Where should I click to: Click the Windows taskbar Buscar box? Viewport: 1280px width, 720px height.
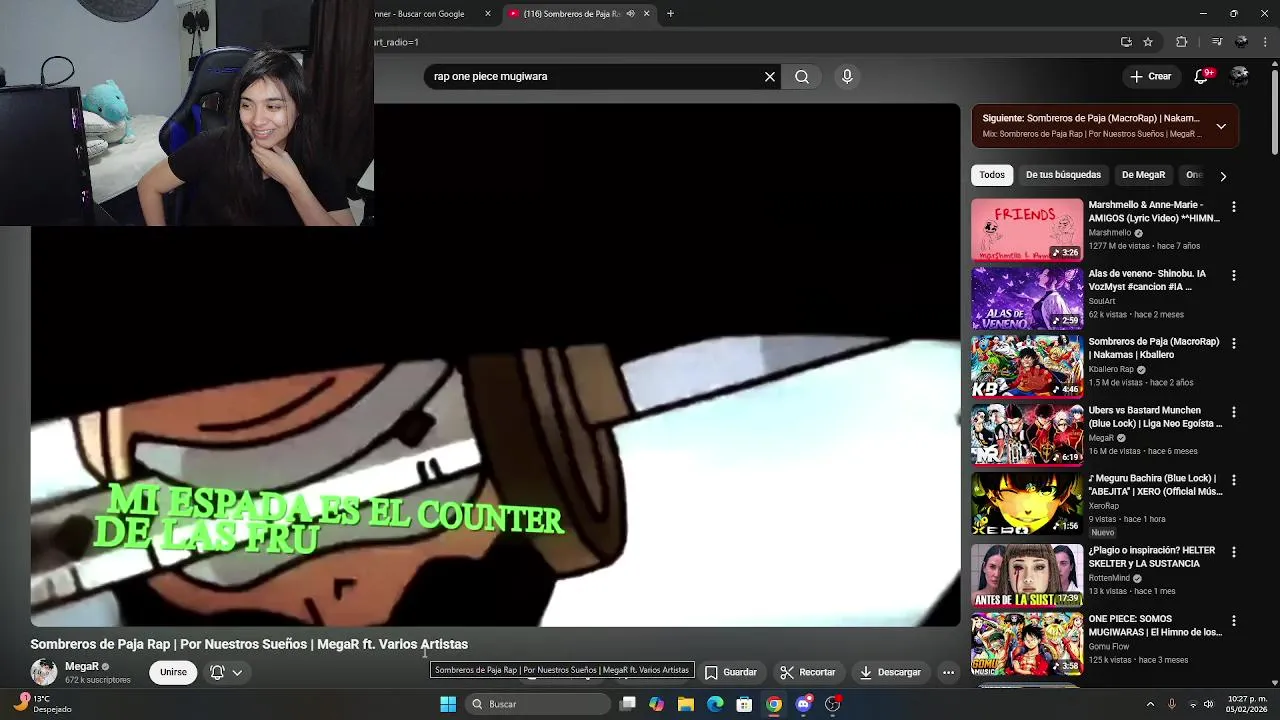pos(538,704)
